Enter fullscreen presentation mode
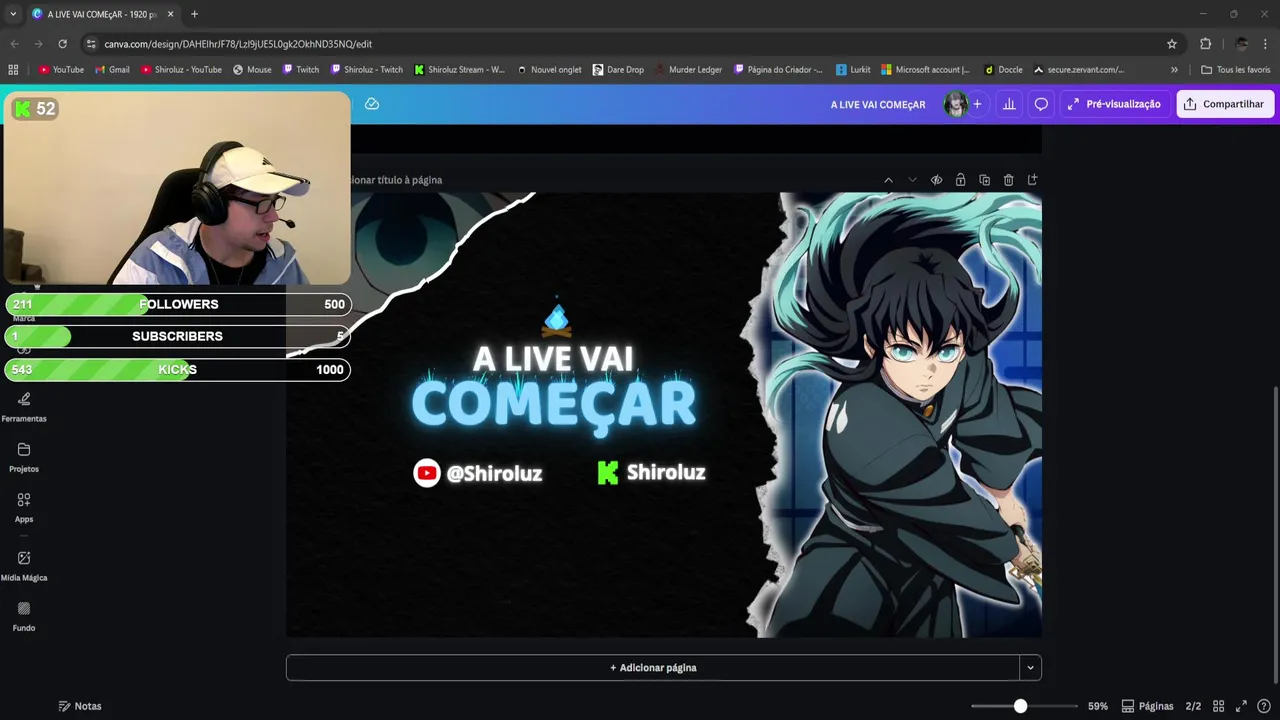The height and width of the screenshot is (720, 1280). click(x=1241, y=706)
